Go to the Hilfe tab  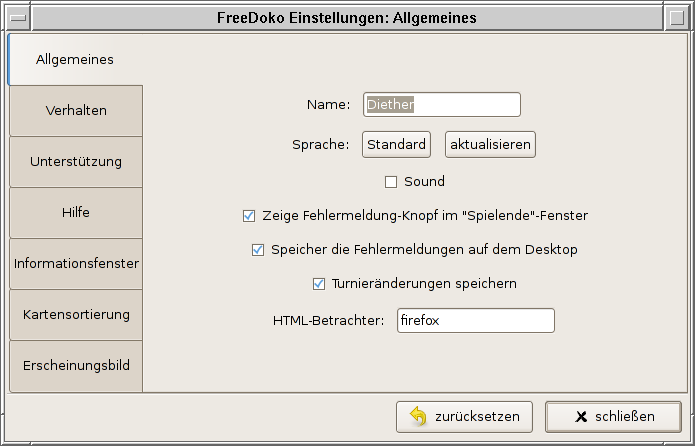point(76,213)
